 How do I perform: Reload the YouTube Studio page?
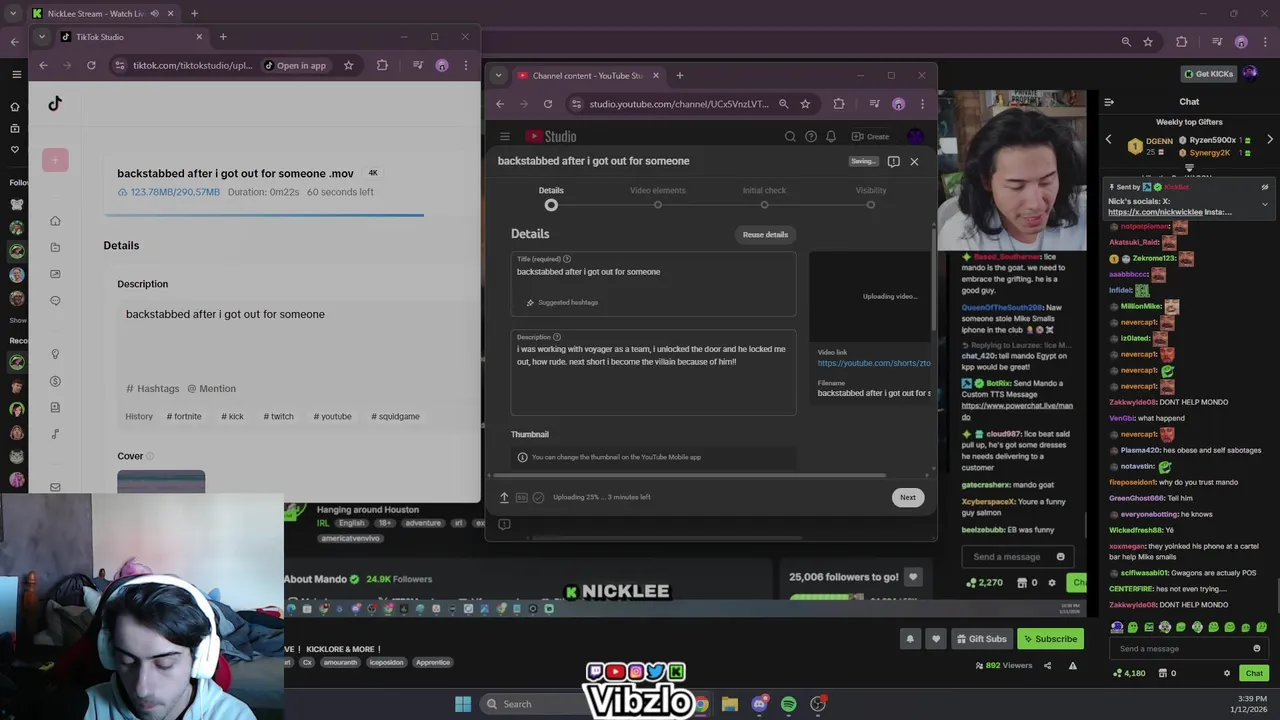[x=548, y=104]
